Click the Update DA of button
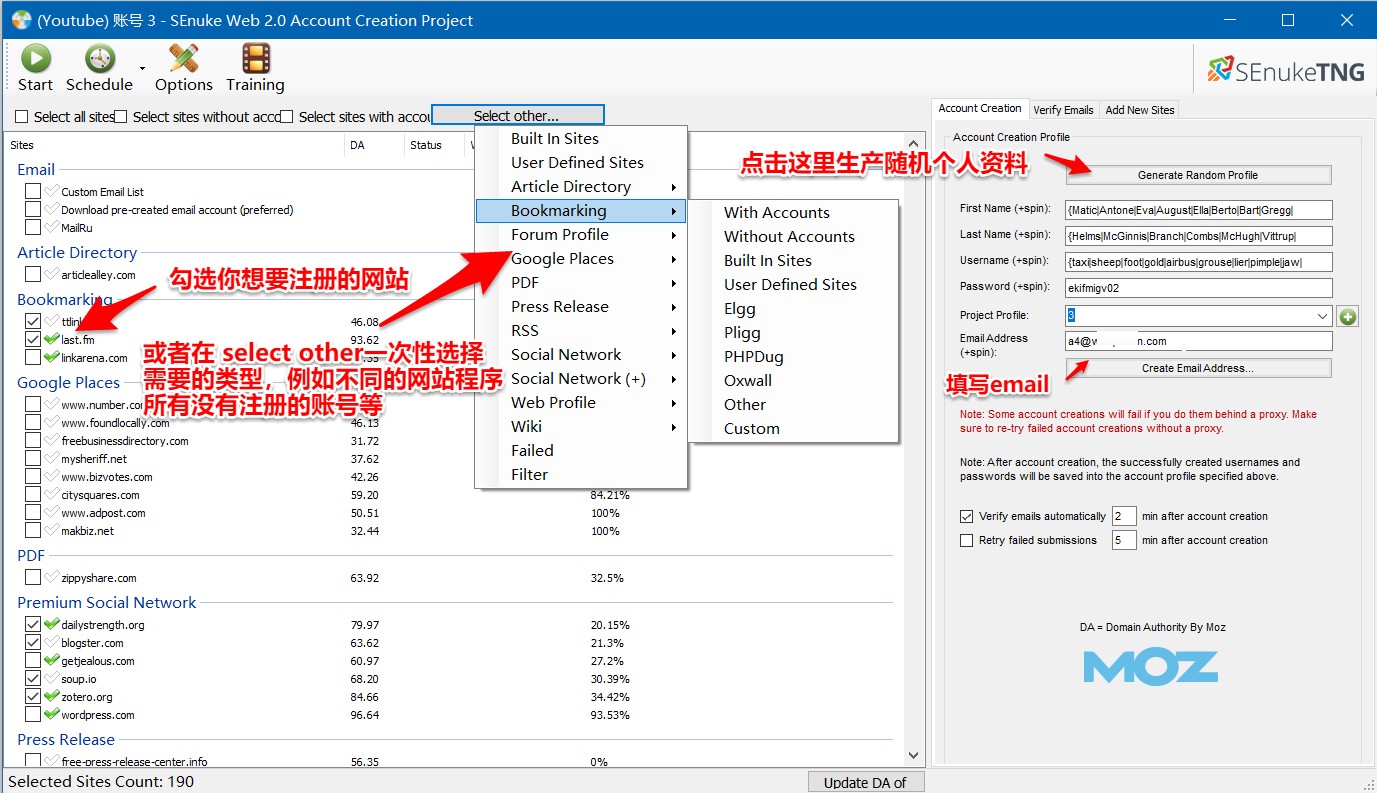Screen dimensions: 1377x793 click(865, 783)
